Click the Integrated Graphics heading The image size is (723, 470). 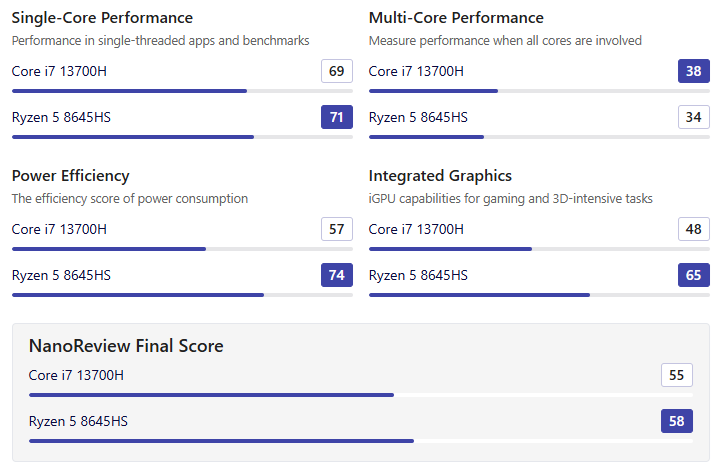pos(440,176)
